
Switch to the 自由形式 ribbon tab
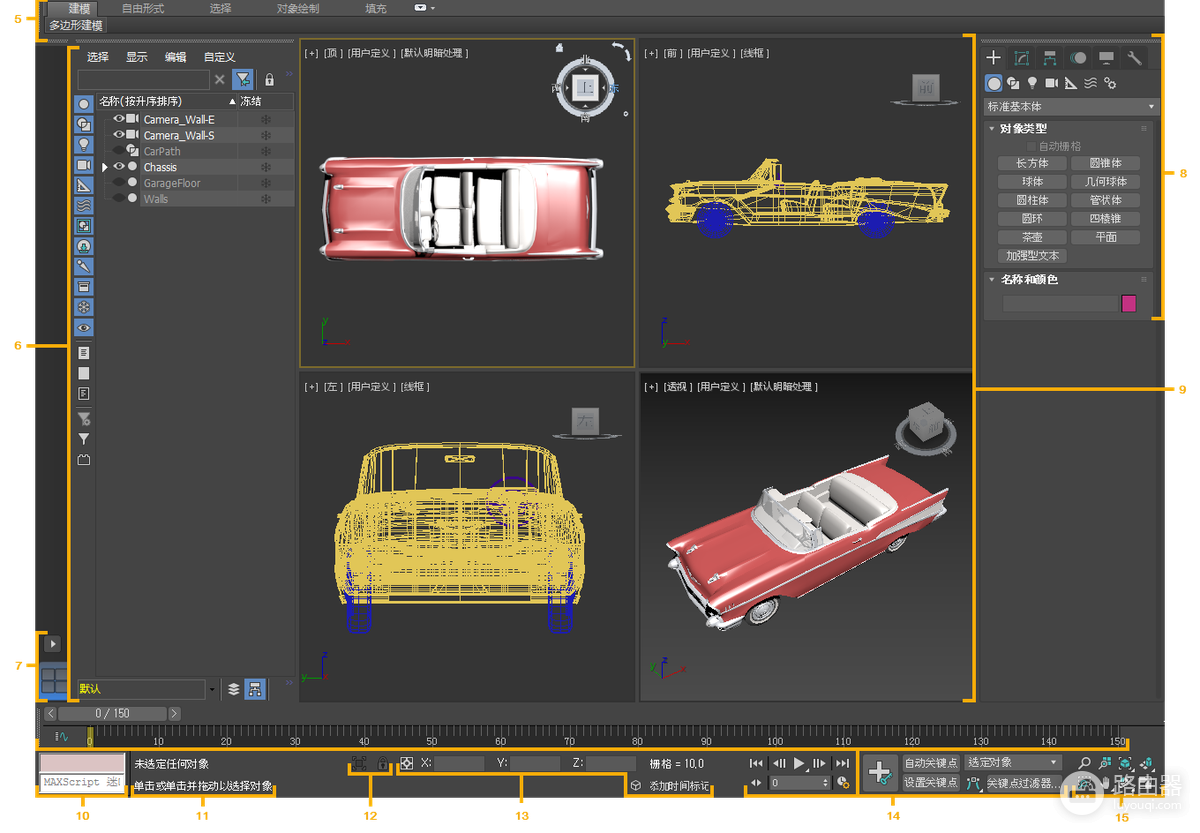pos(143,8)
